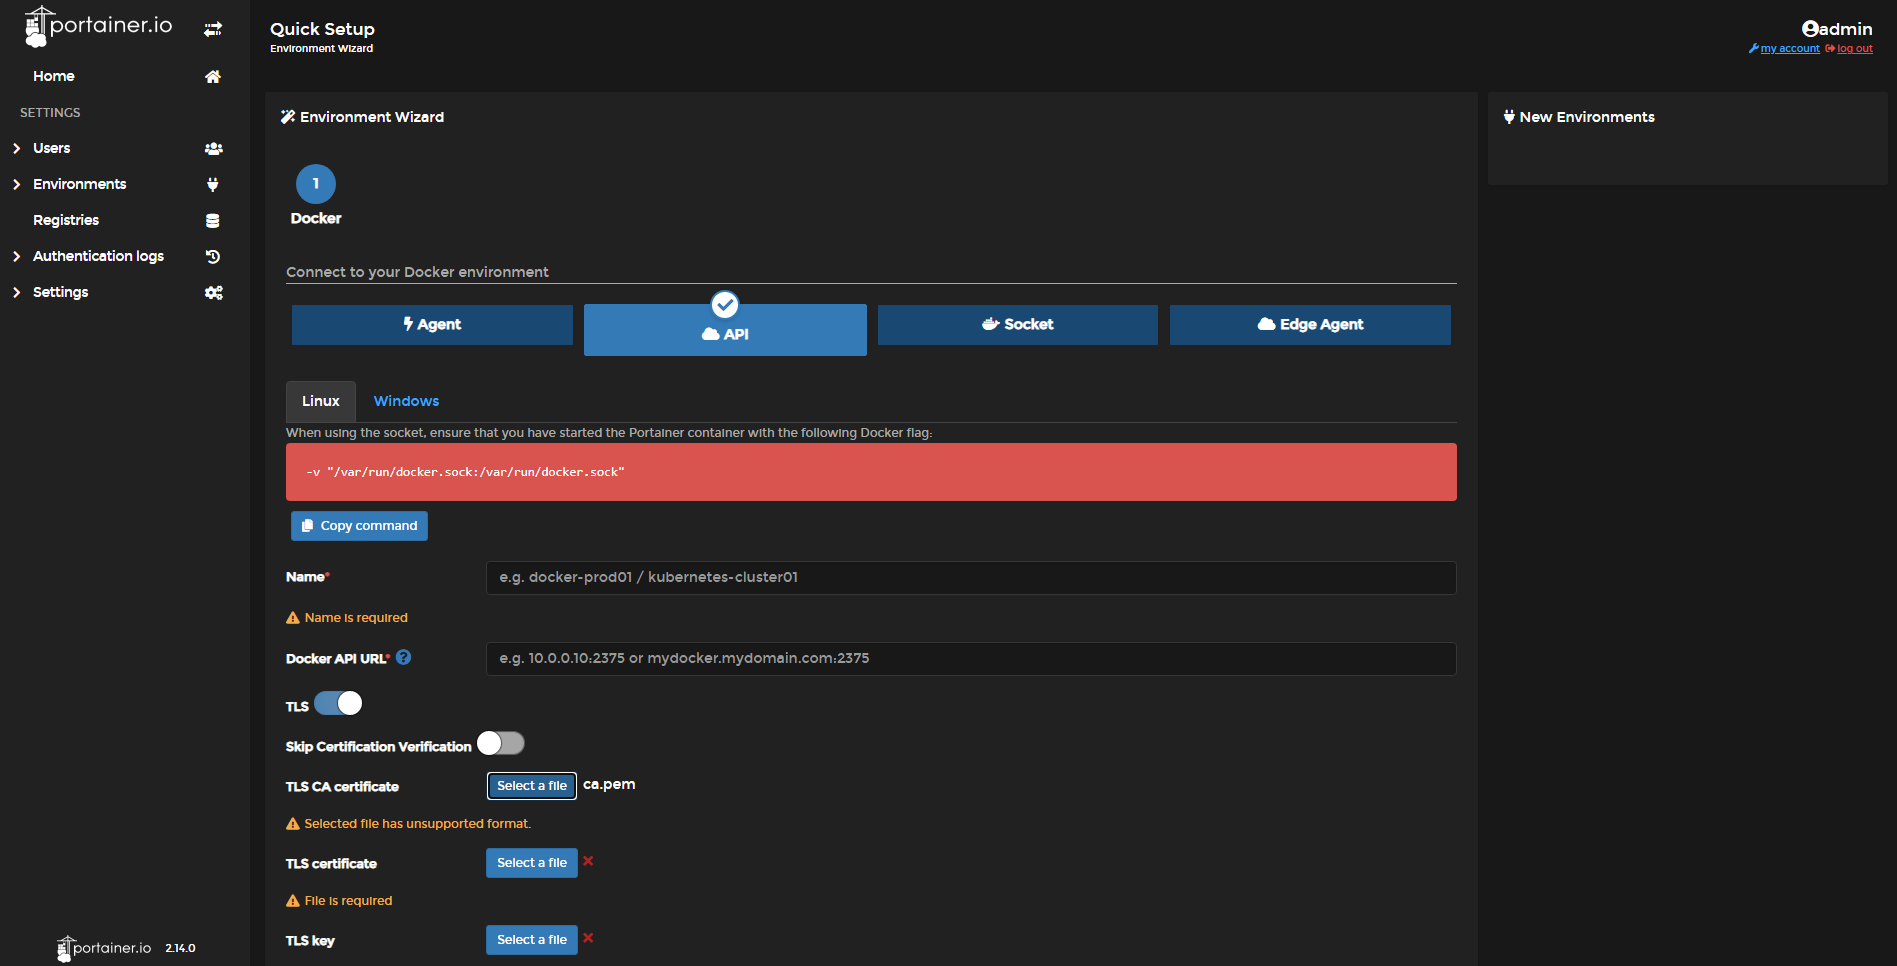Click the portainer.io logo
The width and height of the screenshot is (1897, 966).
point(95,25)
